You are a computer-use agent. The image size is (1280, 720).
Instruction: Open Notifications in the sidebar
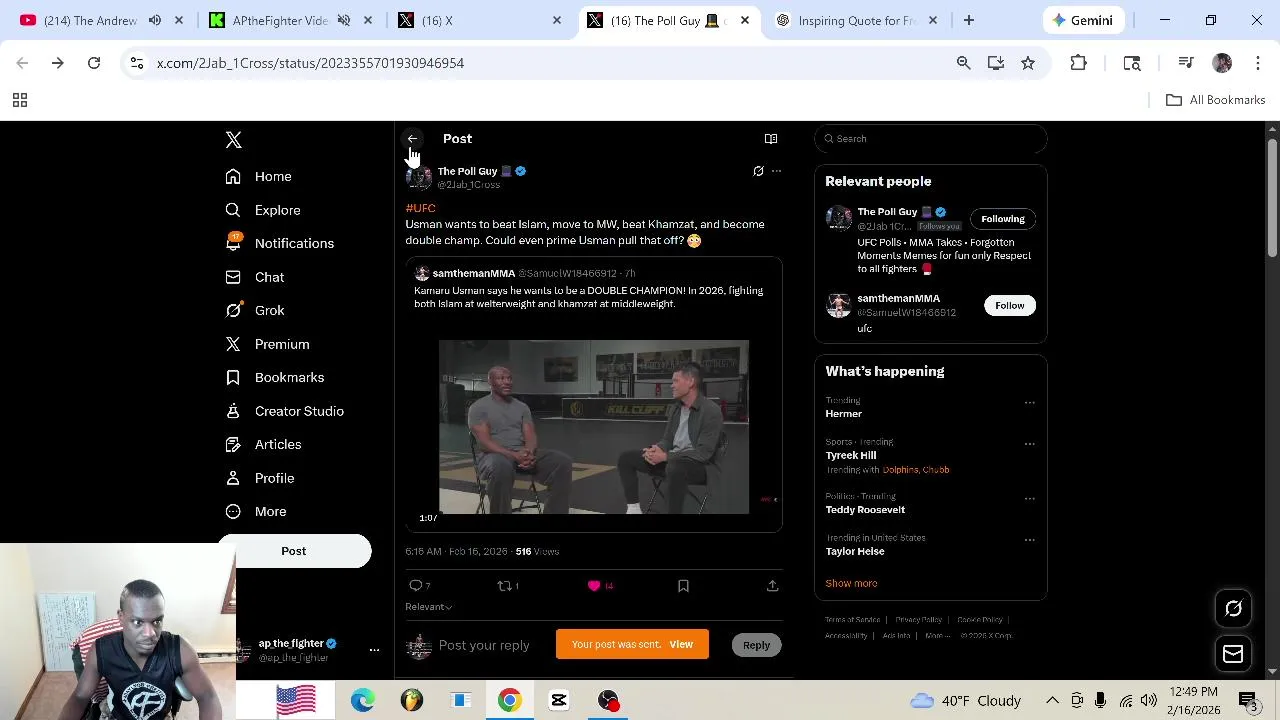pos(280,243)
